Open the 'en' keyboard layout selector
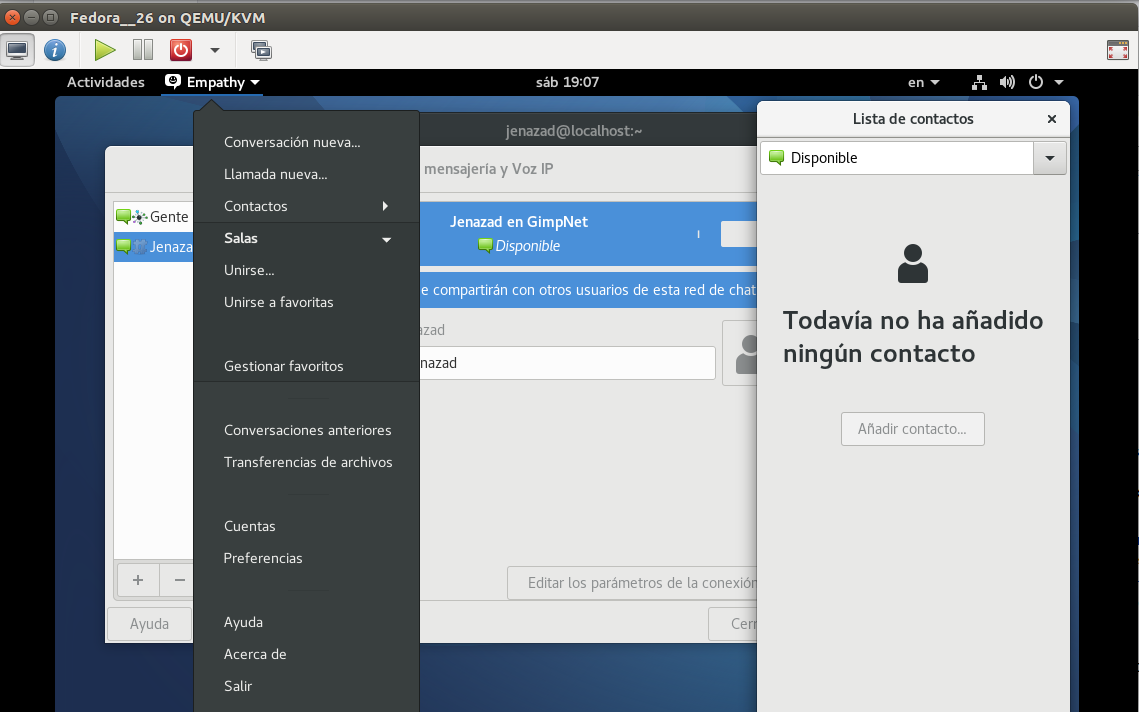This screenshot has height=712, width=1139. (923, 82)
